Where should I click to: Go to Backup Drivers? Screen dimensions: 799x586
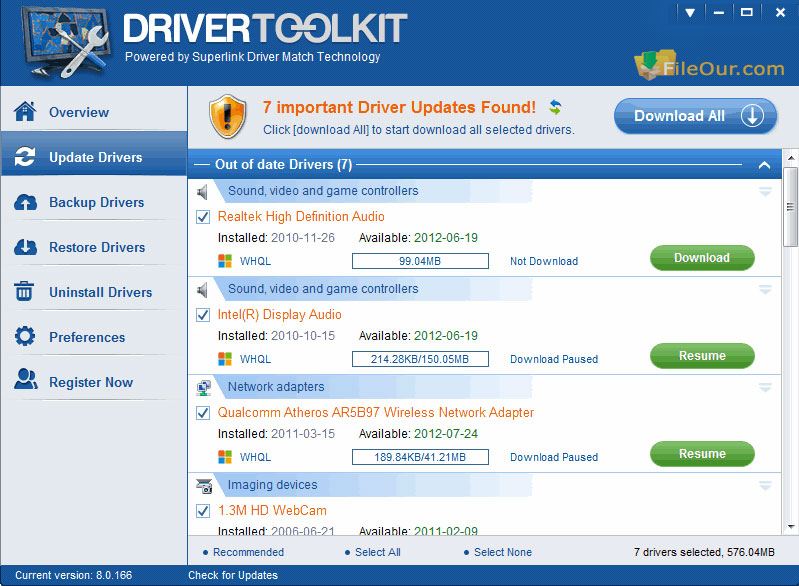tap(94, 202)
